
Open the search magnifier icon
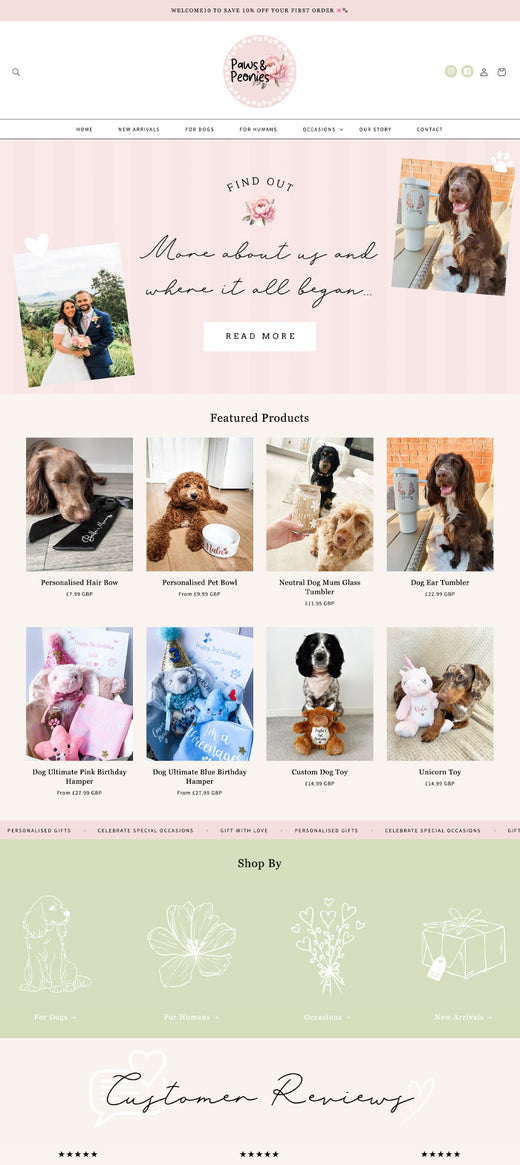click(x=16, y=72)
